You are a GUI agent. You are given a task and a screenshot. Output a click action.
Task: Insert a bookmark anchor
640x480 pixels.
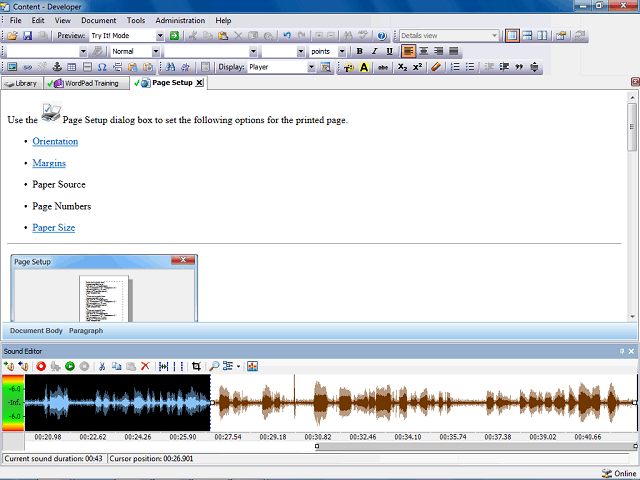(x=57, y=67)
